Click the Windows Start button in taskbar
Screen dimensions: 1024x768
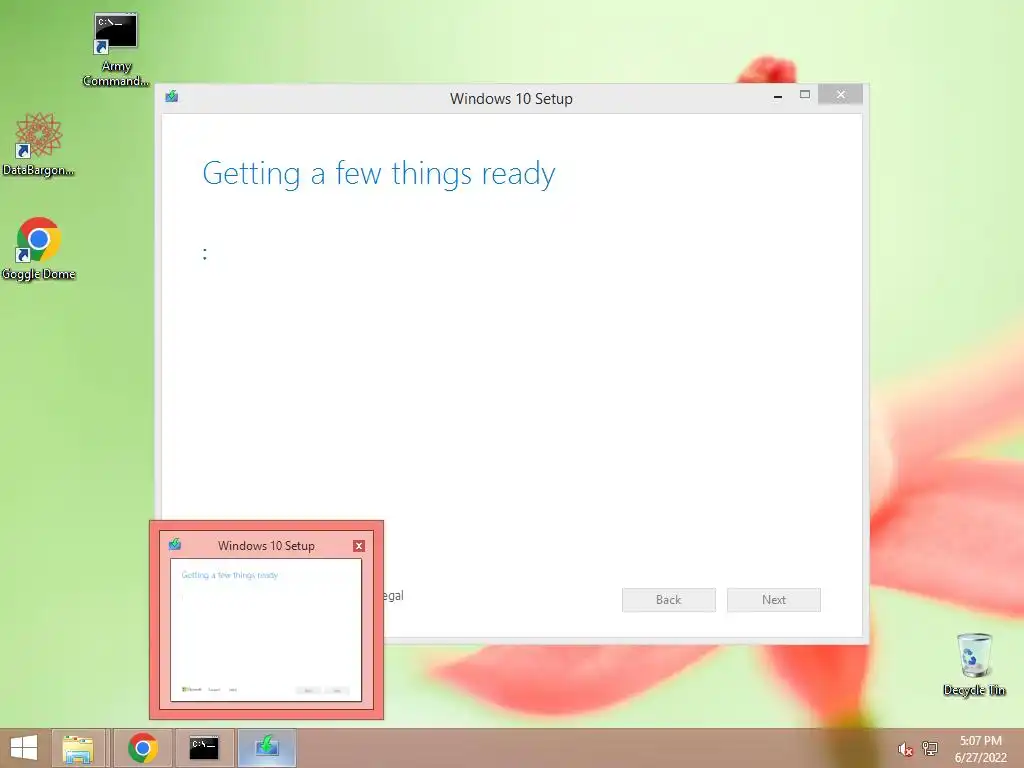coord(24,748)
